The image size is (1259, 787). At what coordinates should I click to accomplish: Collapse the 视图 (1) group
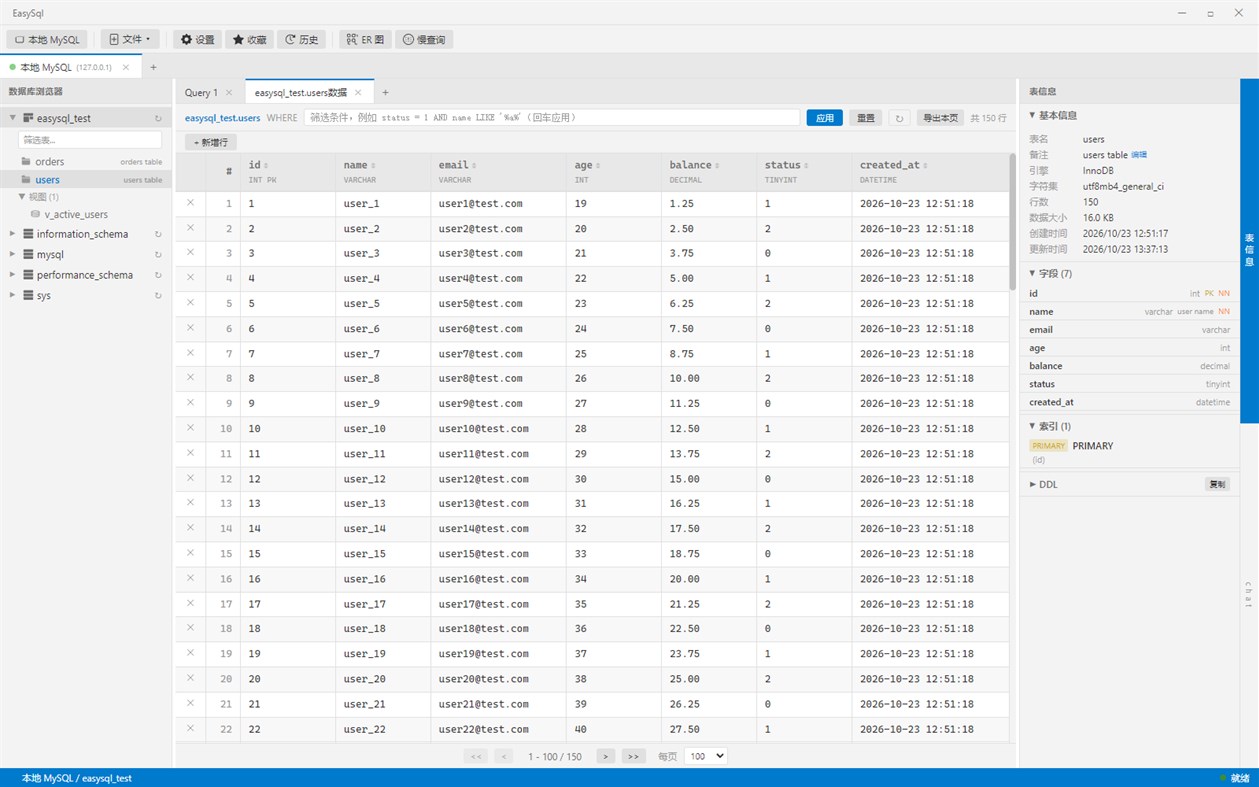click(23, 197)
